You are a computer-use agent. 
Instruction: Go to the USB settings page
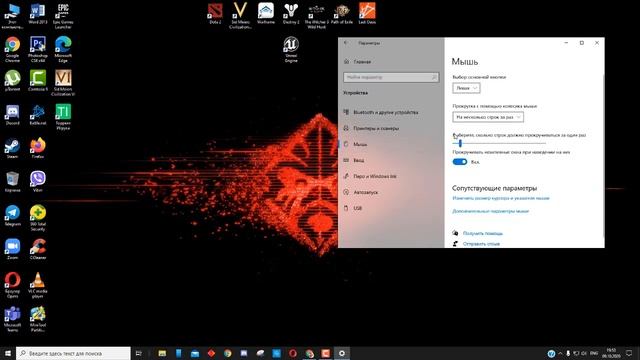[x=391, y=208]
